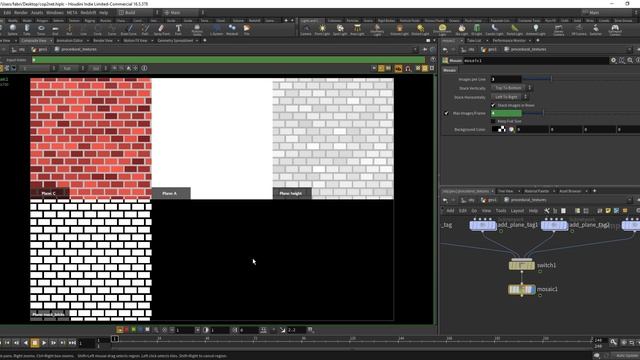Screen dimensions: 640x360
Task: Jump to the first frame
Action: [x=7, y=343]
